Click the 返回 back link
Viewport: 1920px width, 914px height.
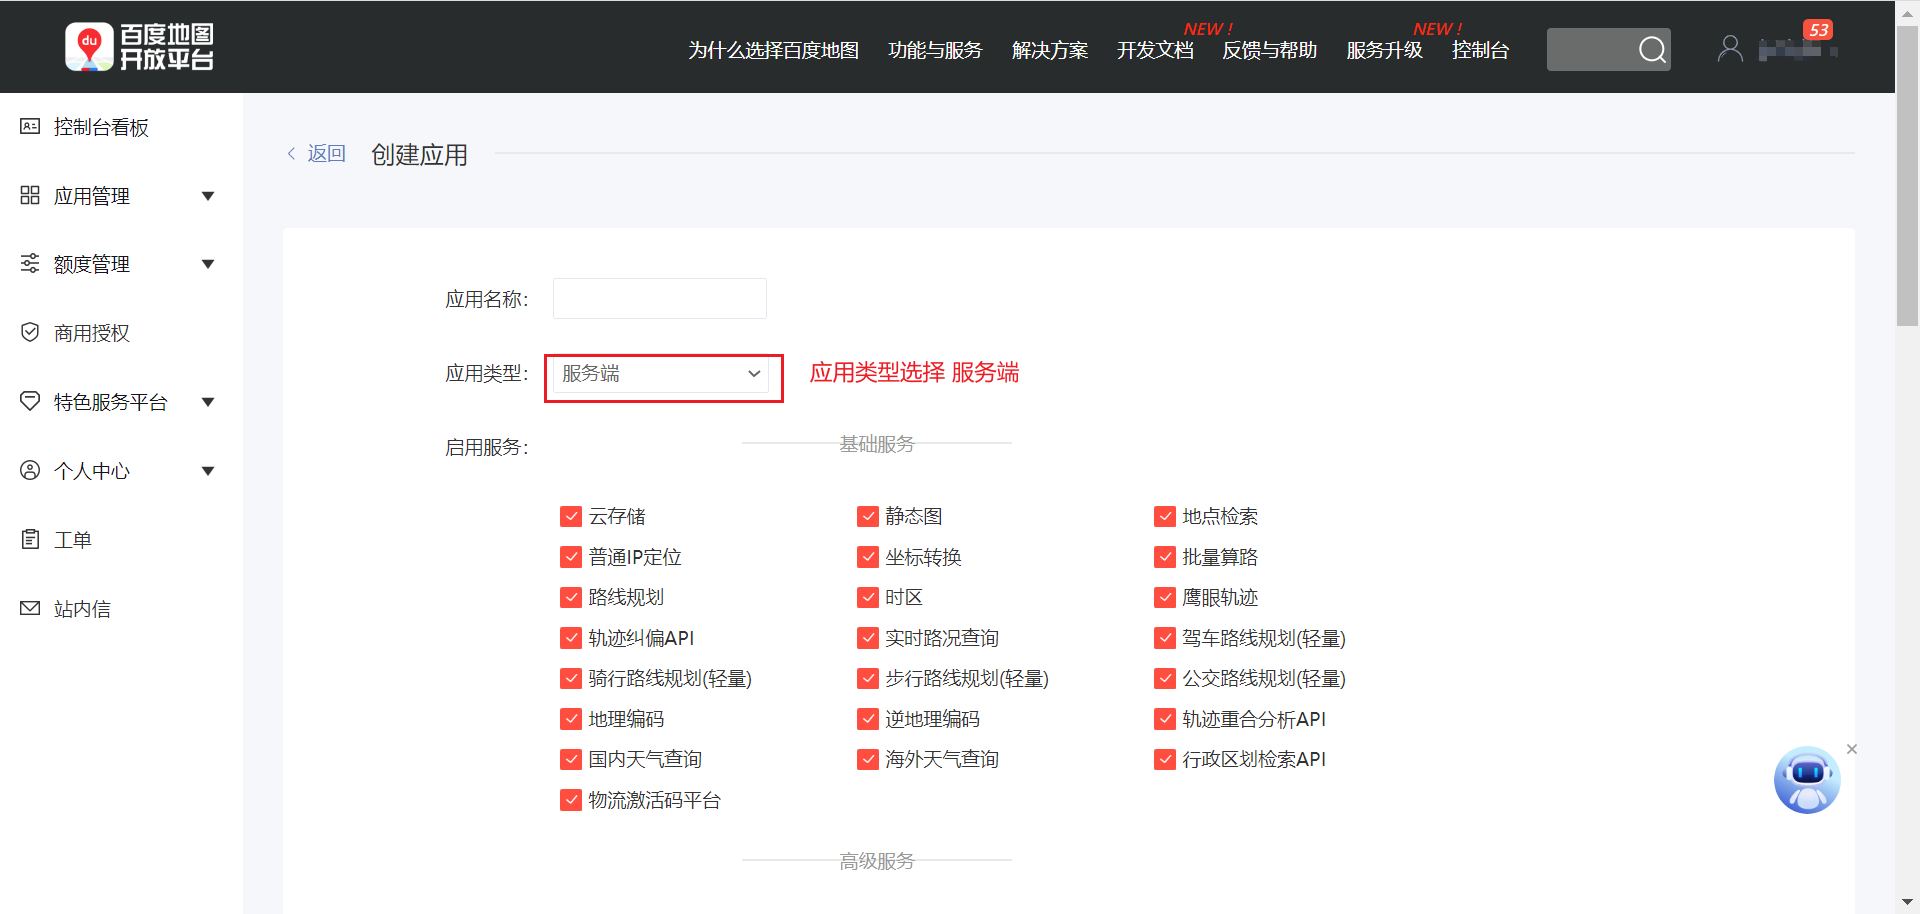317,154
